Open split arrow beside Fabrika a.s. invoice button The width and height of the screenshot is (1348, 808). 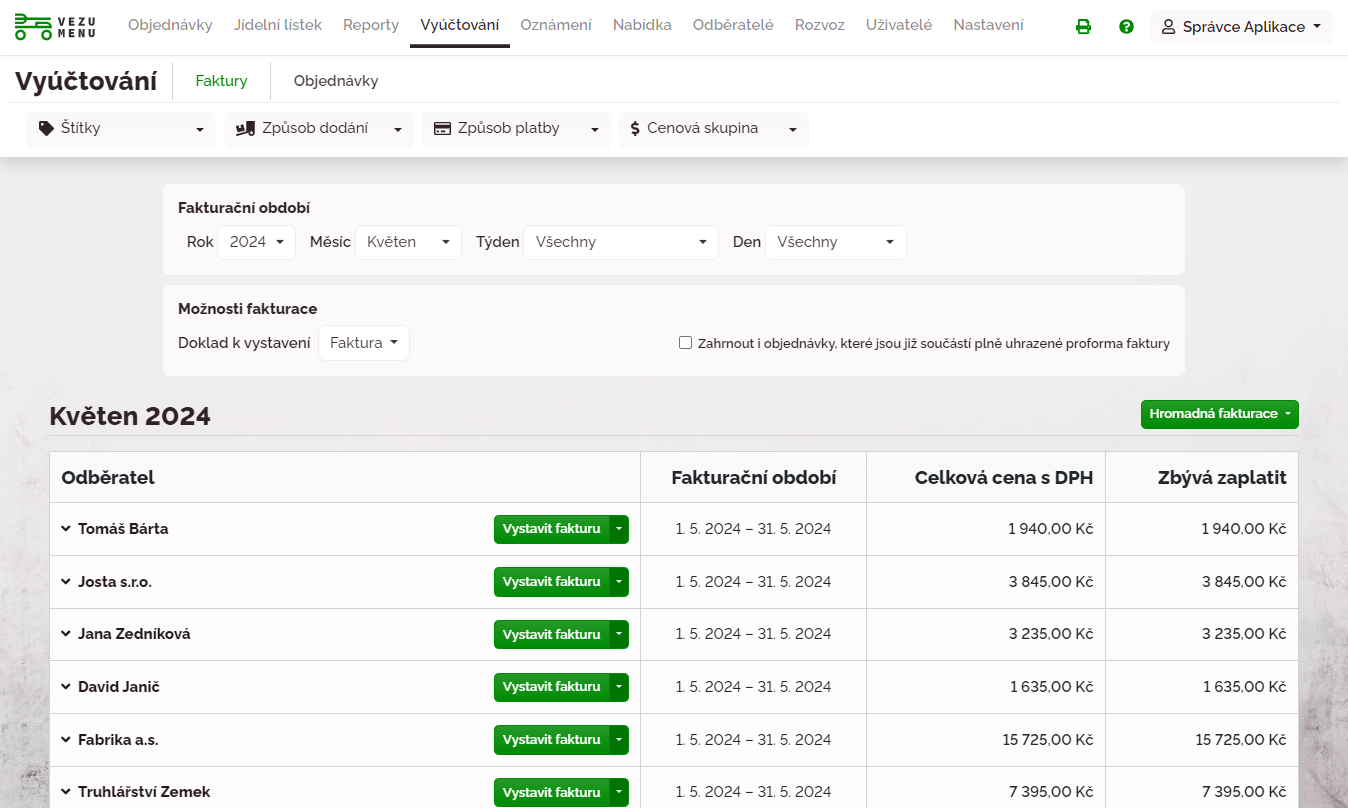619,740
